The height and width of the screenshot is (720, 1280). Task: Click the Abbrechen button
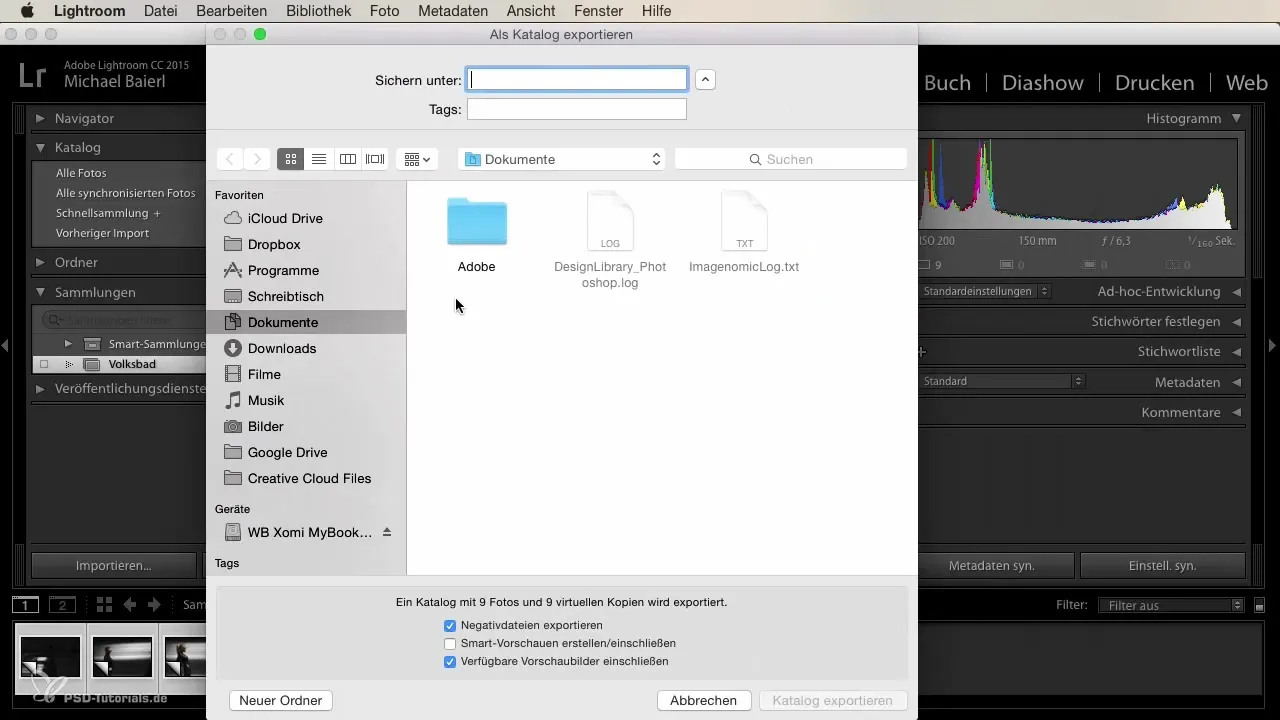(704, 701)
